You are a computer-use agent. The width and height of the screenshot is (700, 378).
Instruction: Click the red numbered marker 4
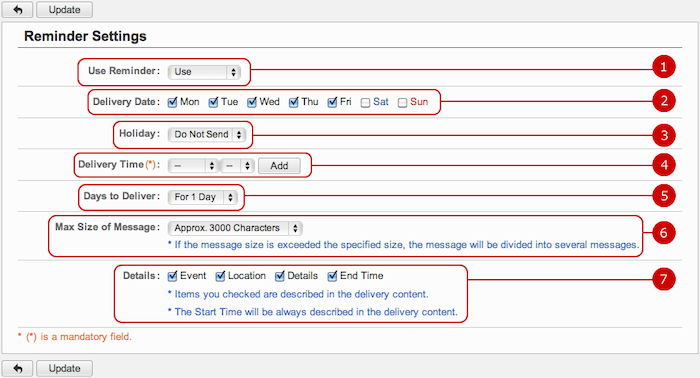click(663, 165)
